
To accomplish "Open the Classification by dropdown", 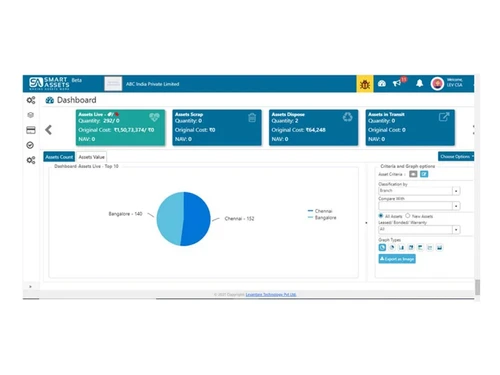I will (x=419, y=191).
